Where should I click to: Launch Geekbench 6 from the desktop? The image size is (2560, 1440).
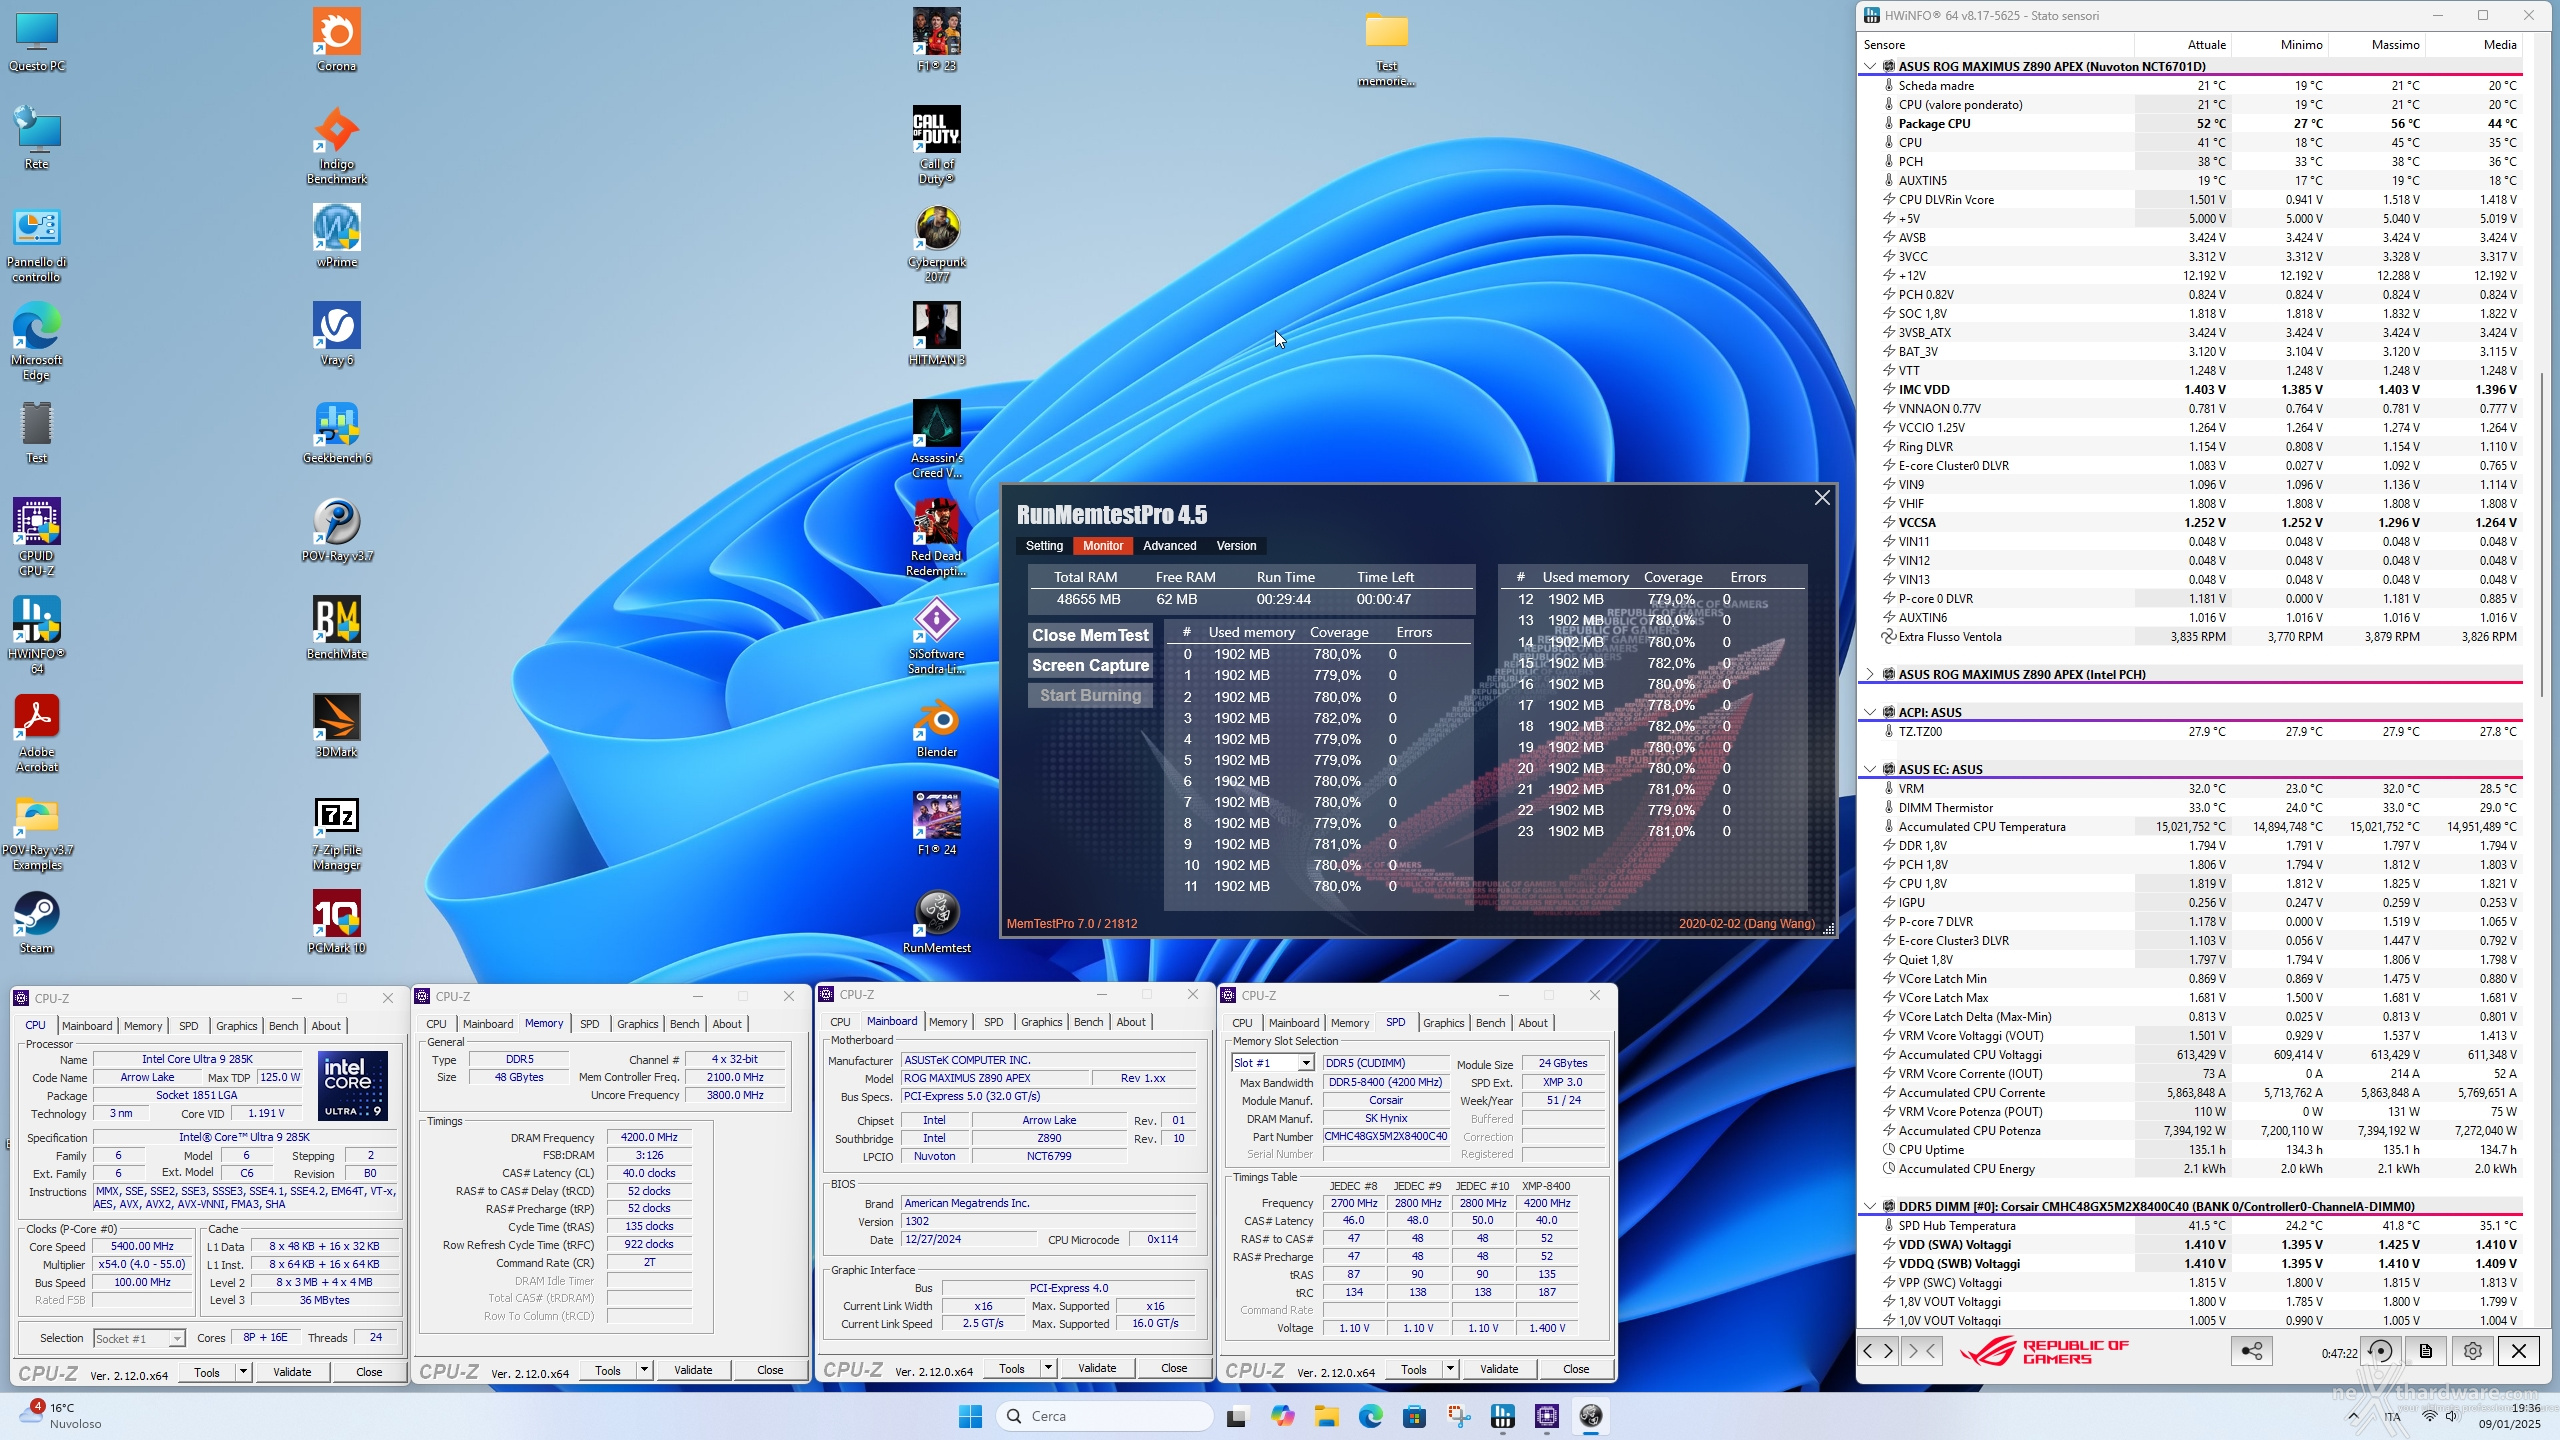(337, 432)
